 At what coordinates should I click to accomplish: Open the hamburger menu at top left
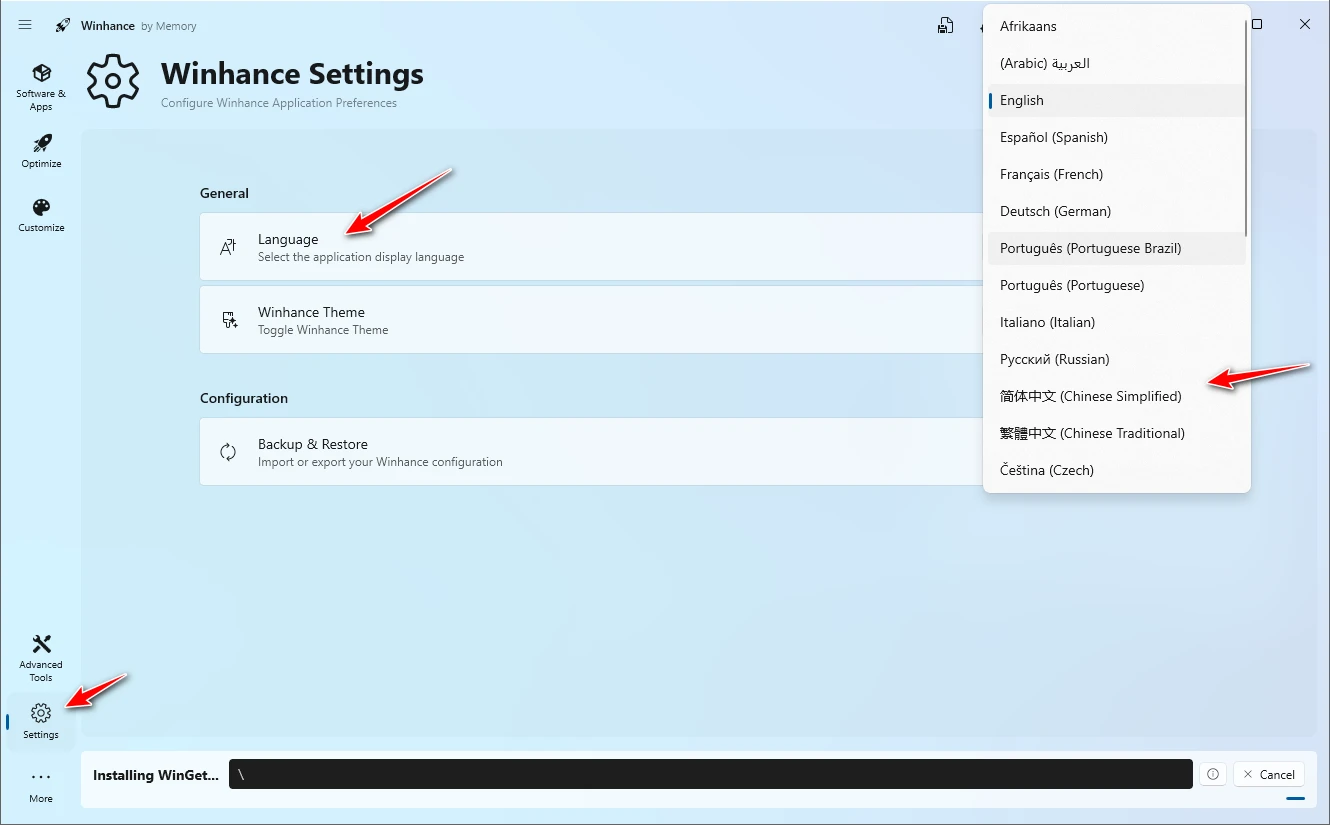pyautogui.click(x=25, y=25)
